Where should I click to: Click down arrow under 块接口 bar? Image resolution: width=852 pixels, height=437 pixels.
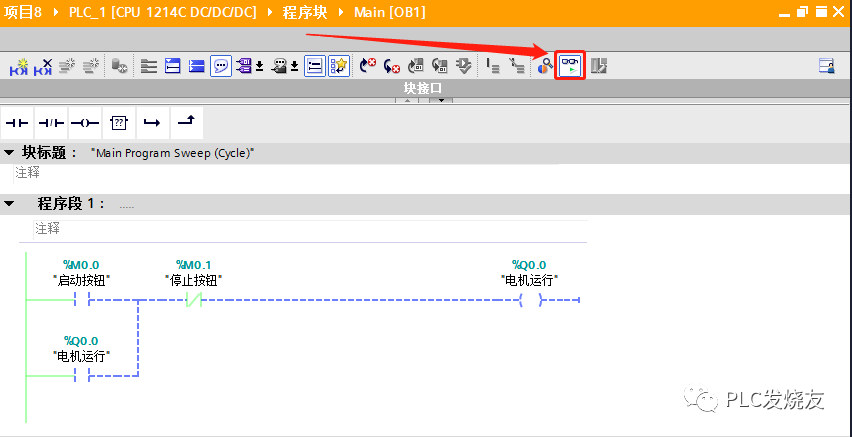pos(441,101)
